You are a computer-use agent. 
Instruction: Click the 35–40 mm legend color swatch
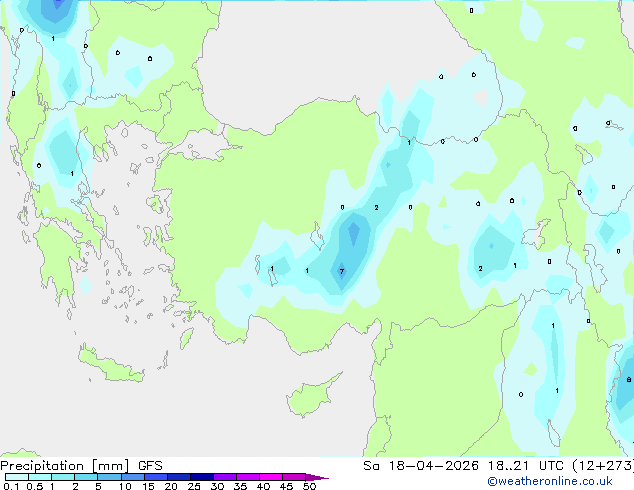pyautogui.click(x=247, y=477)
